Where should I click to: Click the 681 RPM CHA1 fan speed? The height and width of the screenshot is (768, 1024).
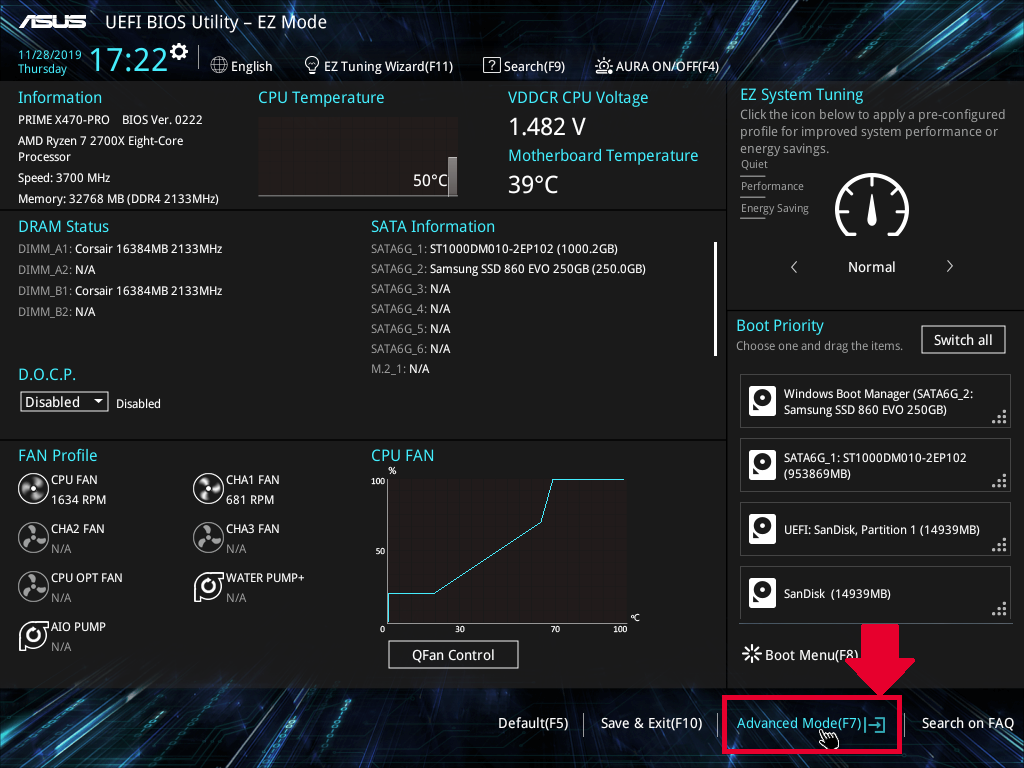pos(250,500)
